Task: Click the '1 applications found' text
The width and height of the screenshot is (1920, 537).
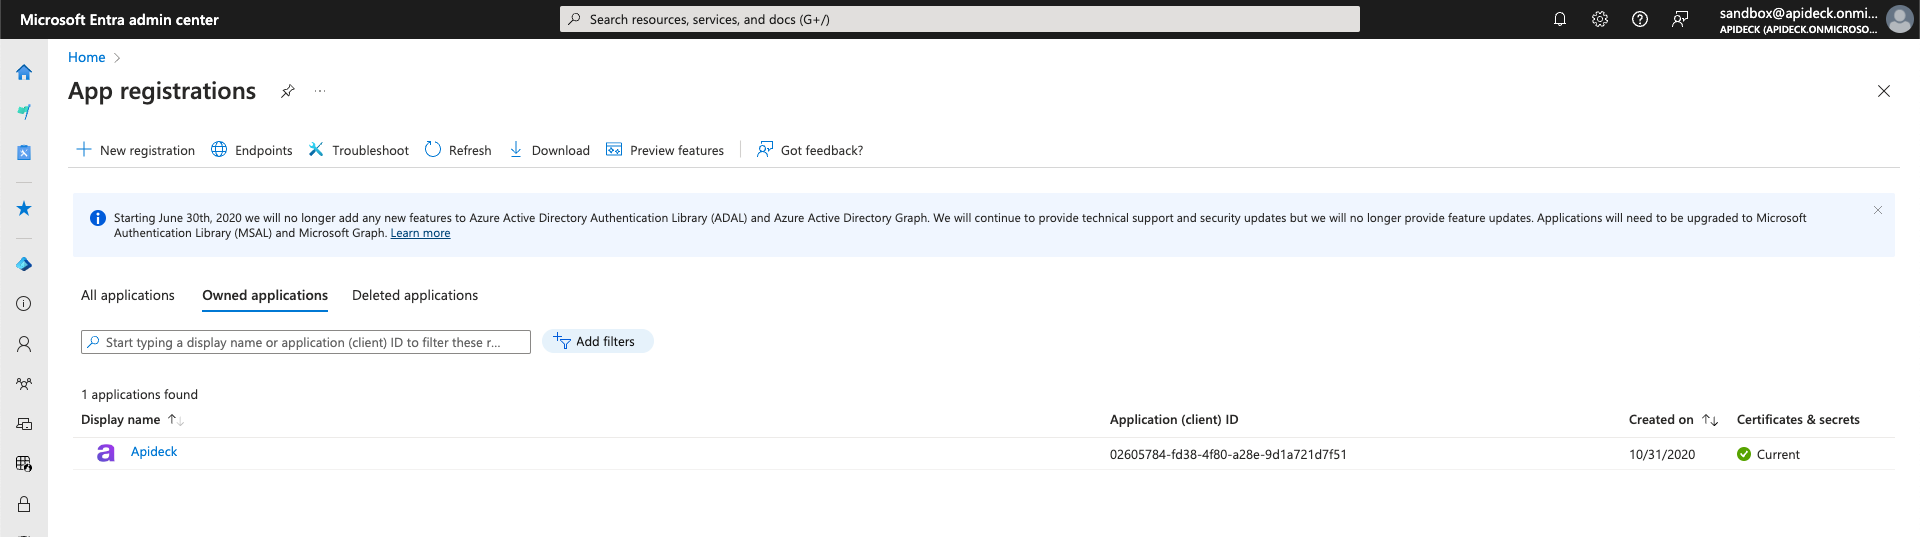Action: [x=139, y=395]
